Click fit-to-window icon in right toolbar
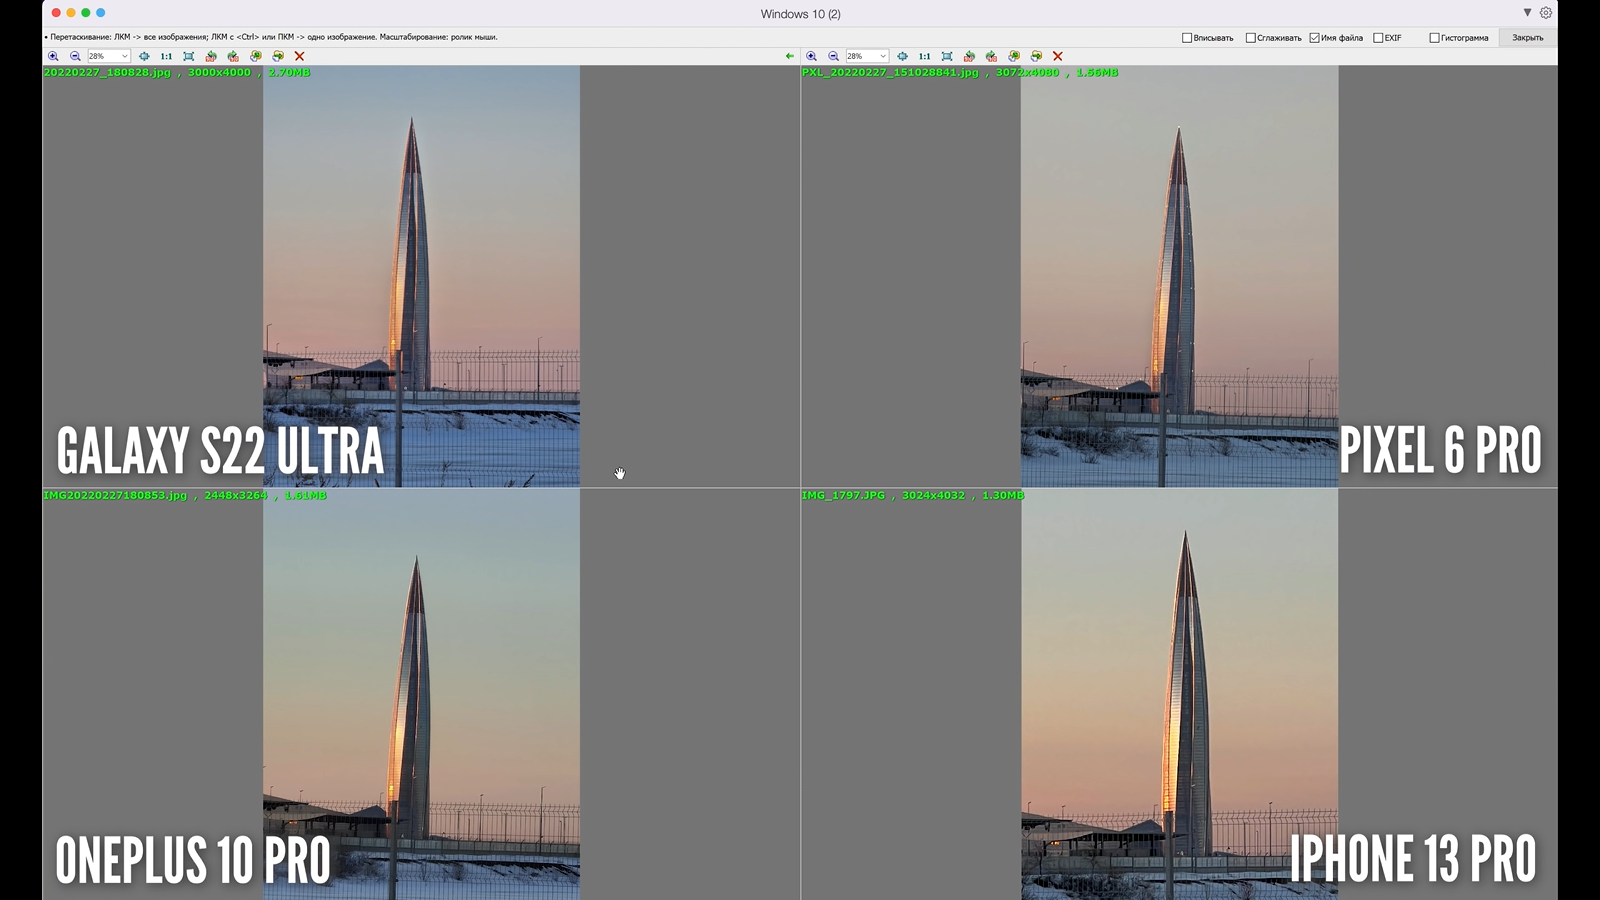The width and height of the screenshot is (1600, 900). coord(947,57)
